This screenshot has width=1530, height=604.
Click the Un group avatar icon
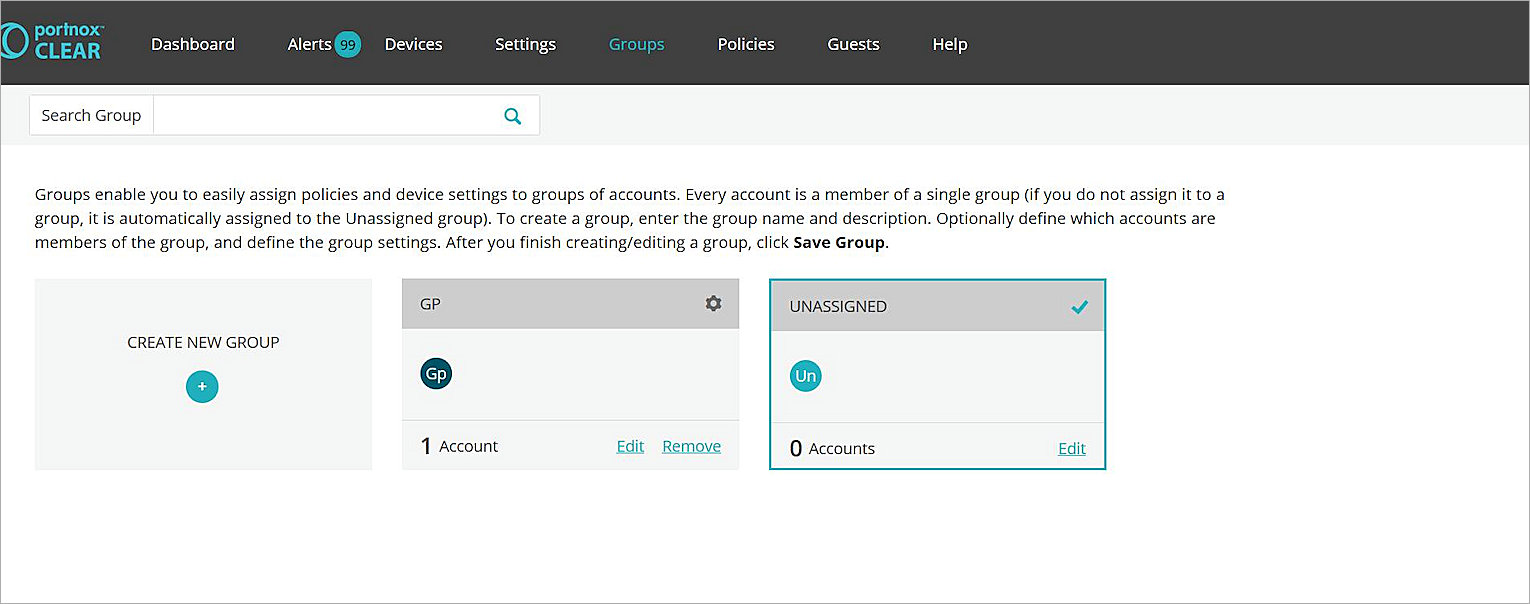[805, 375]
